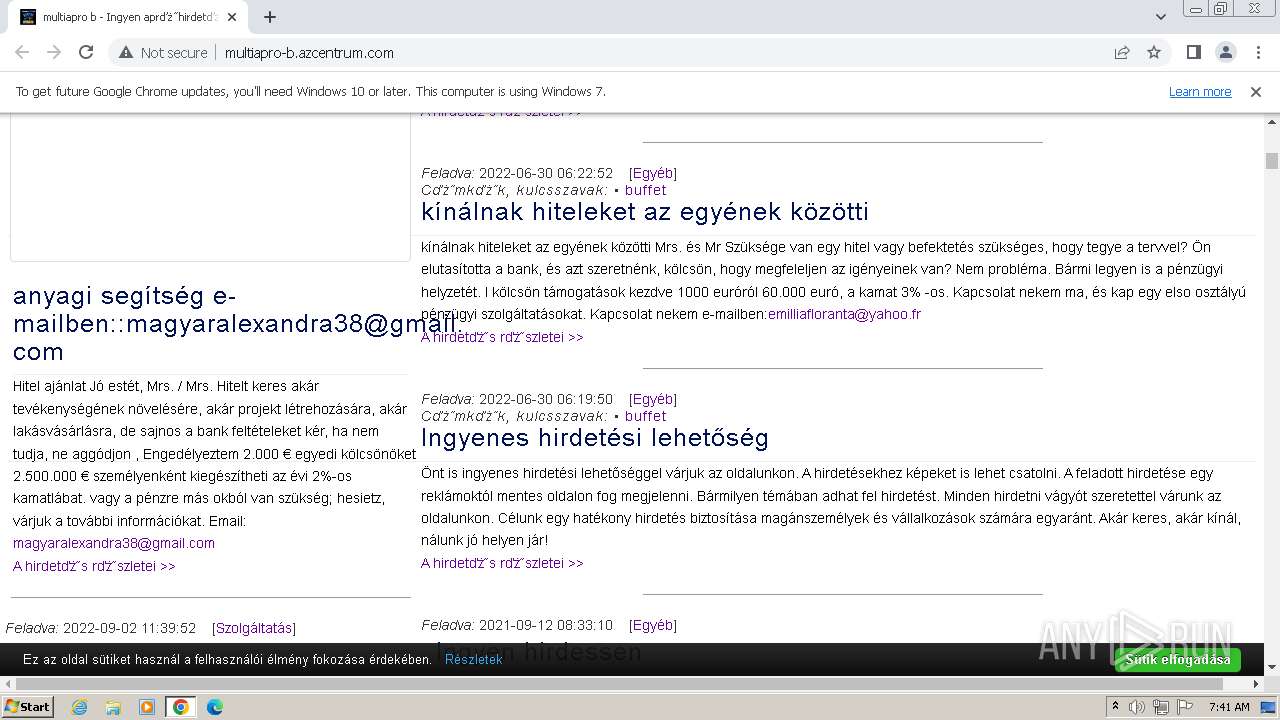1280x720 pixels.
Task: Click the 2022-09-02 11:39:52 posting date text
Action: (129, 628)
